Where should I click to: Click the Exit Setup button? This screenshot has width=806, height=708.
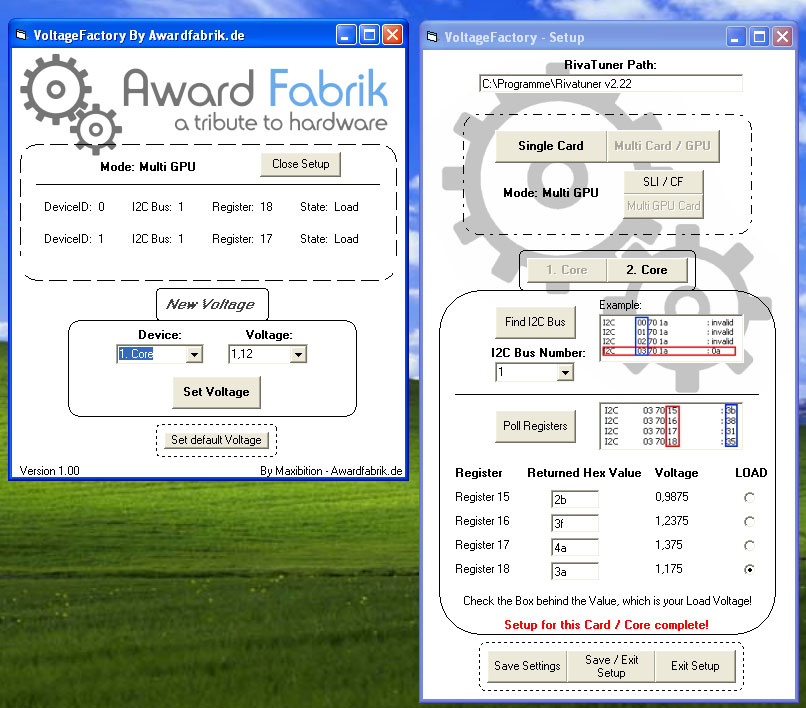[x=695, y=666]
